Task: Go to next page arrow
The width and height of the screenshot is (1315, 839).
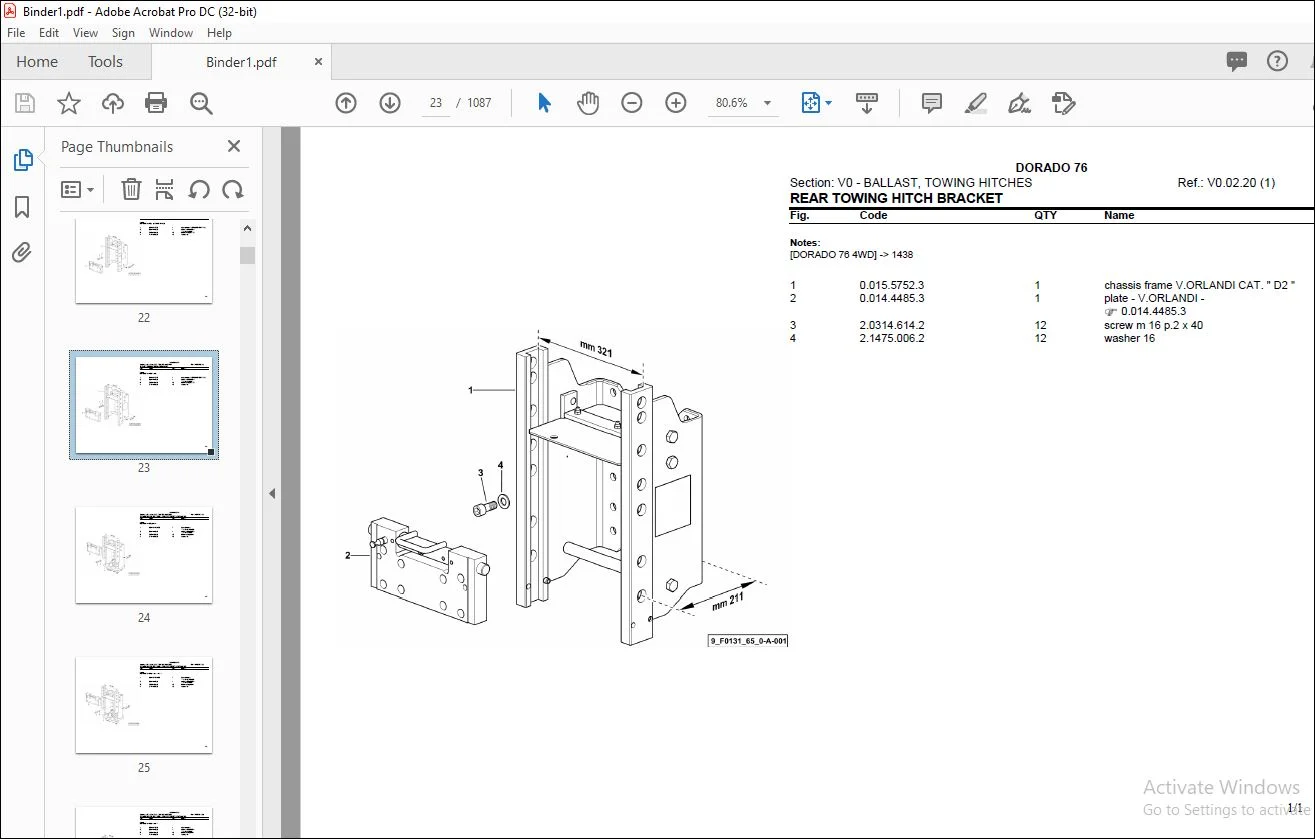Action: click(390, 103)
